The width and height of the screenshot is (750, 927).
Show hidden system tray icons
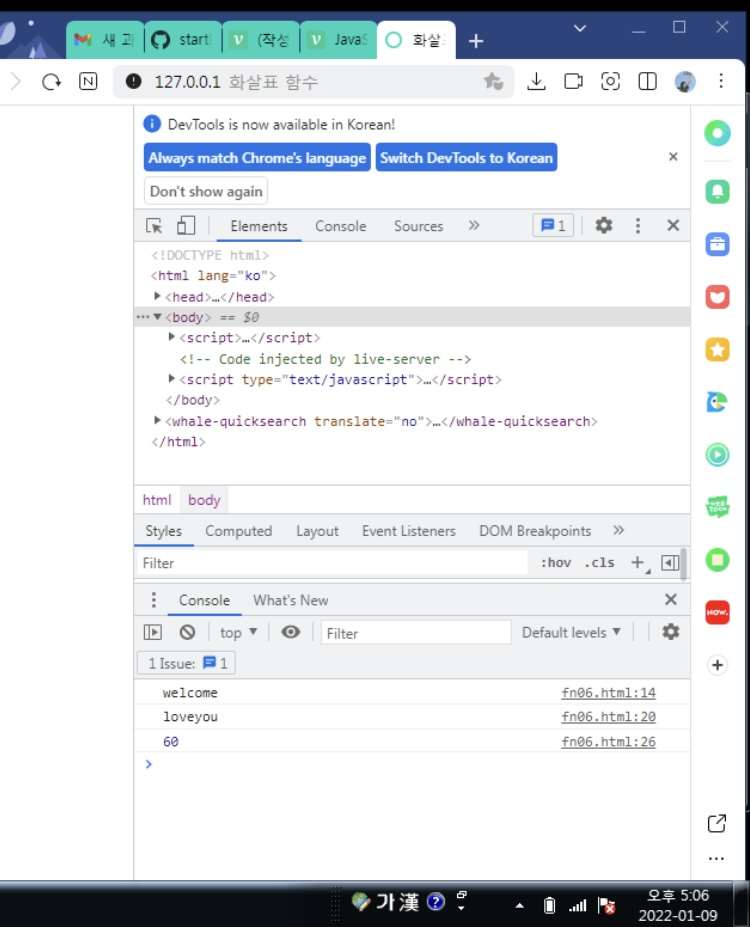pyautogui.click(x=520, y=905)
